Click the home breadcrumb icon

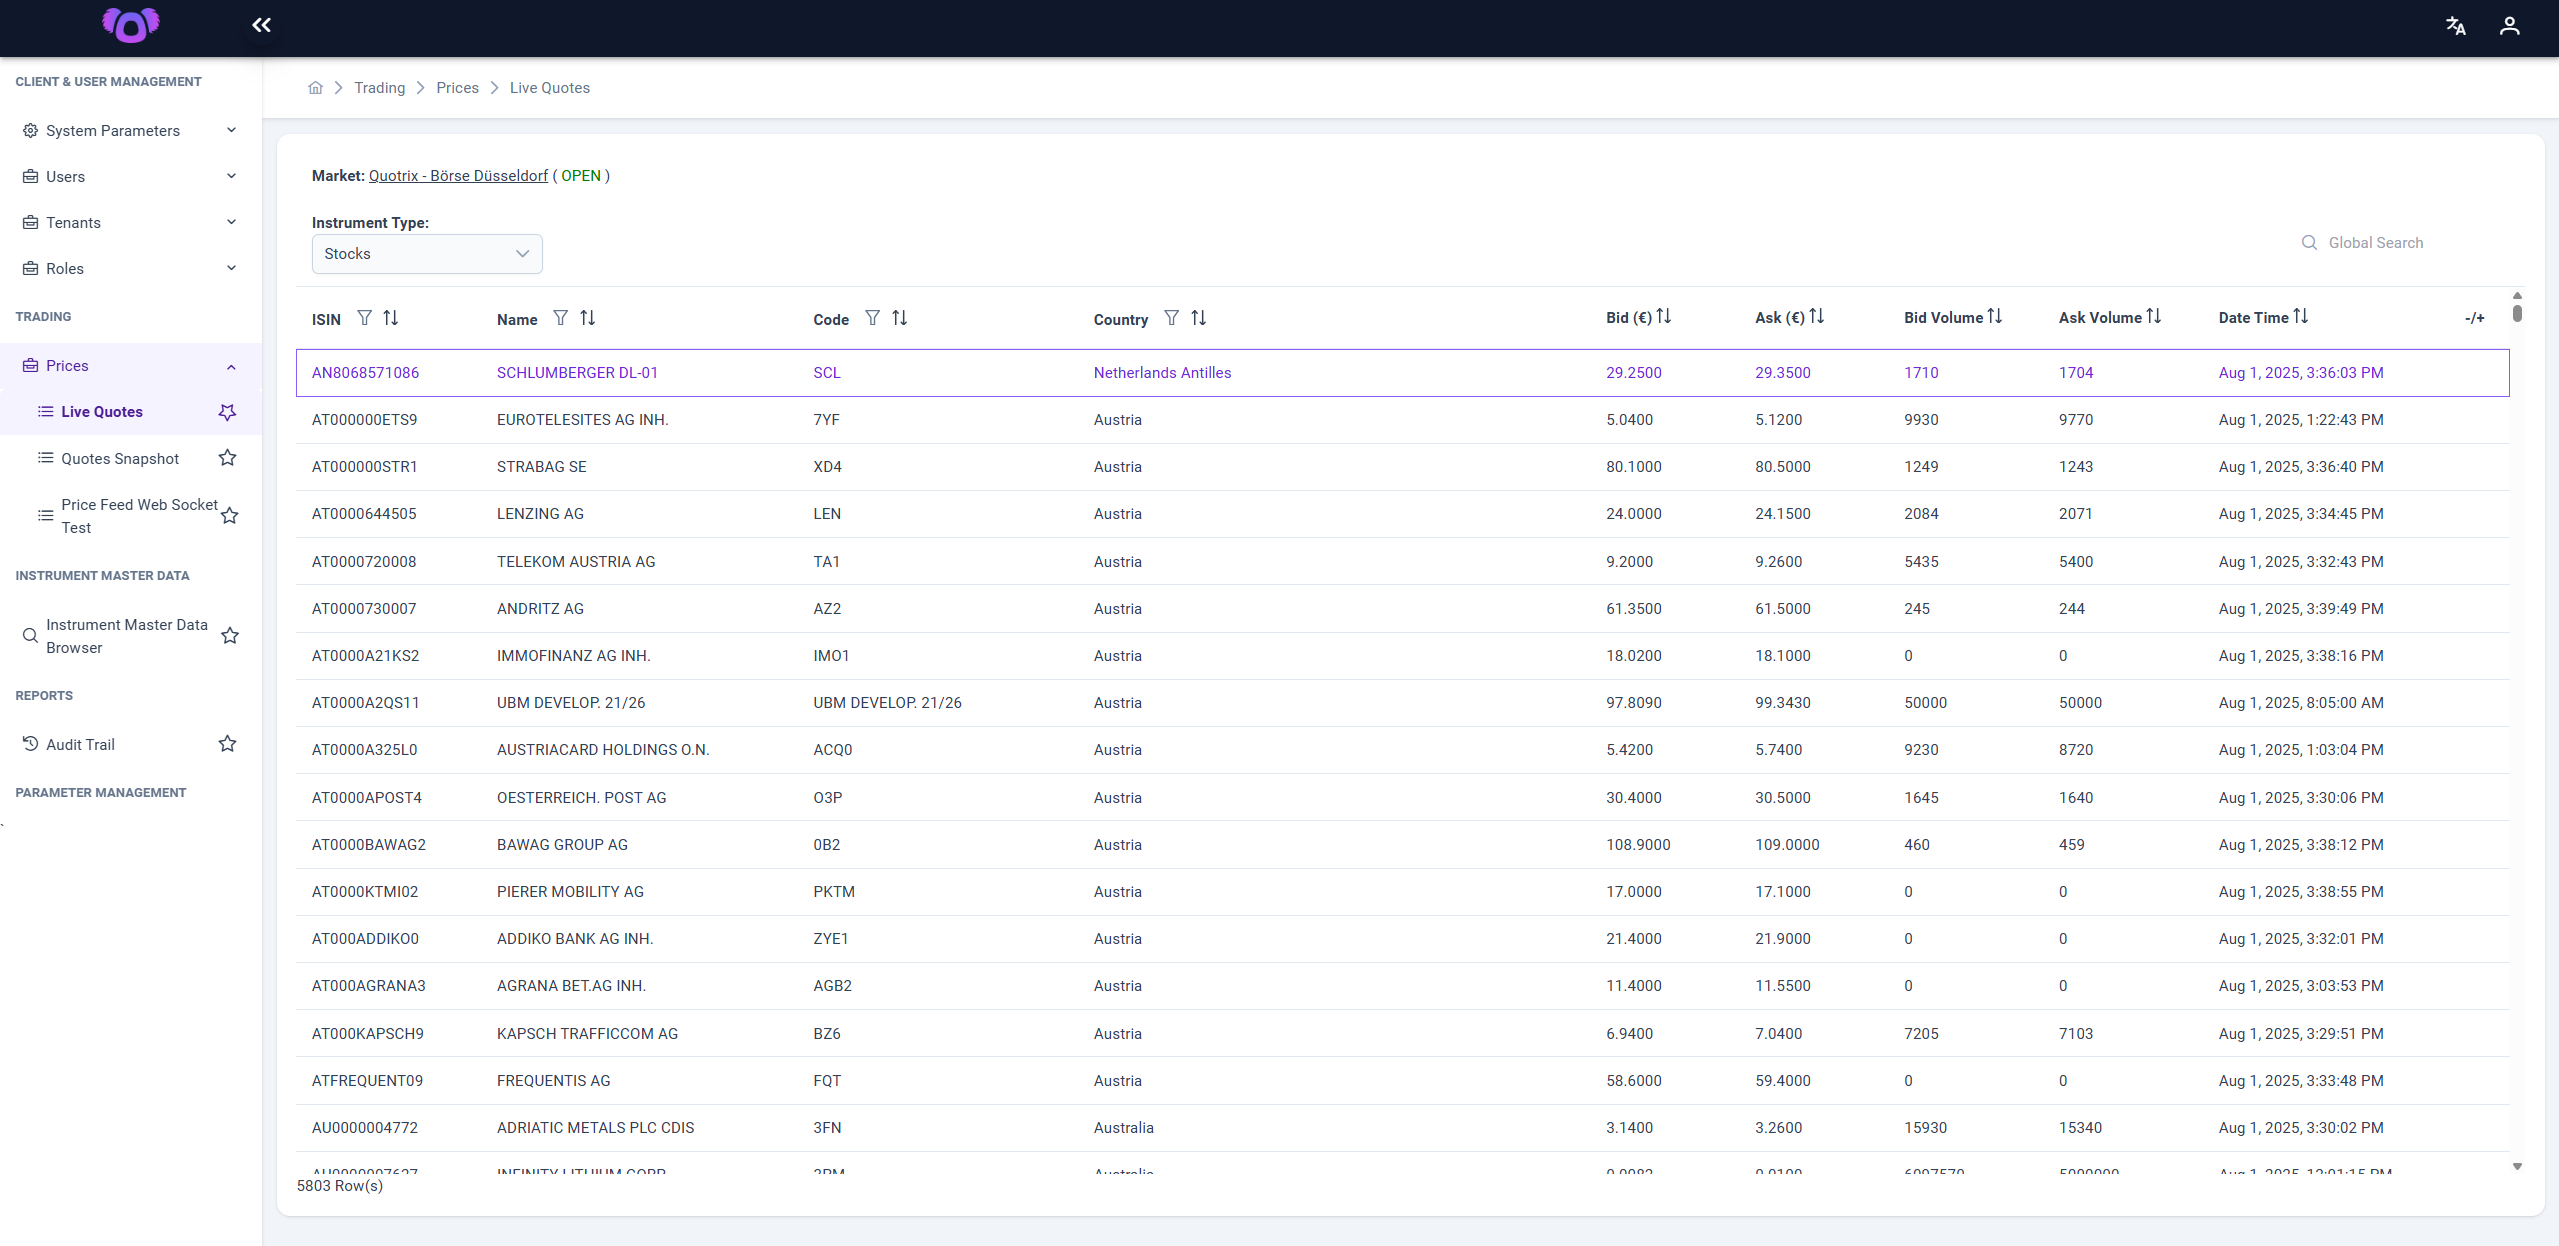click(315, 88)
